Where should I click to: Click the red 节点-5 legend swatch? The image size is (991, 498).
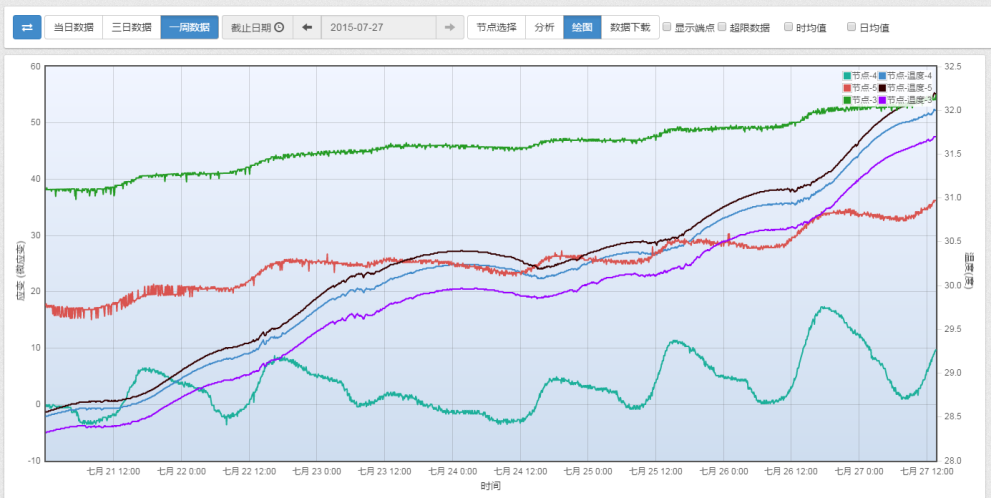pos(847,88)
